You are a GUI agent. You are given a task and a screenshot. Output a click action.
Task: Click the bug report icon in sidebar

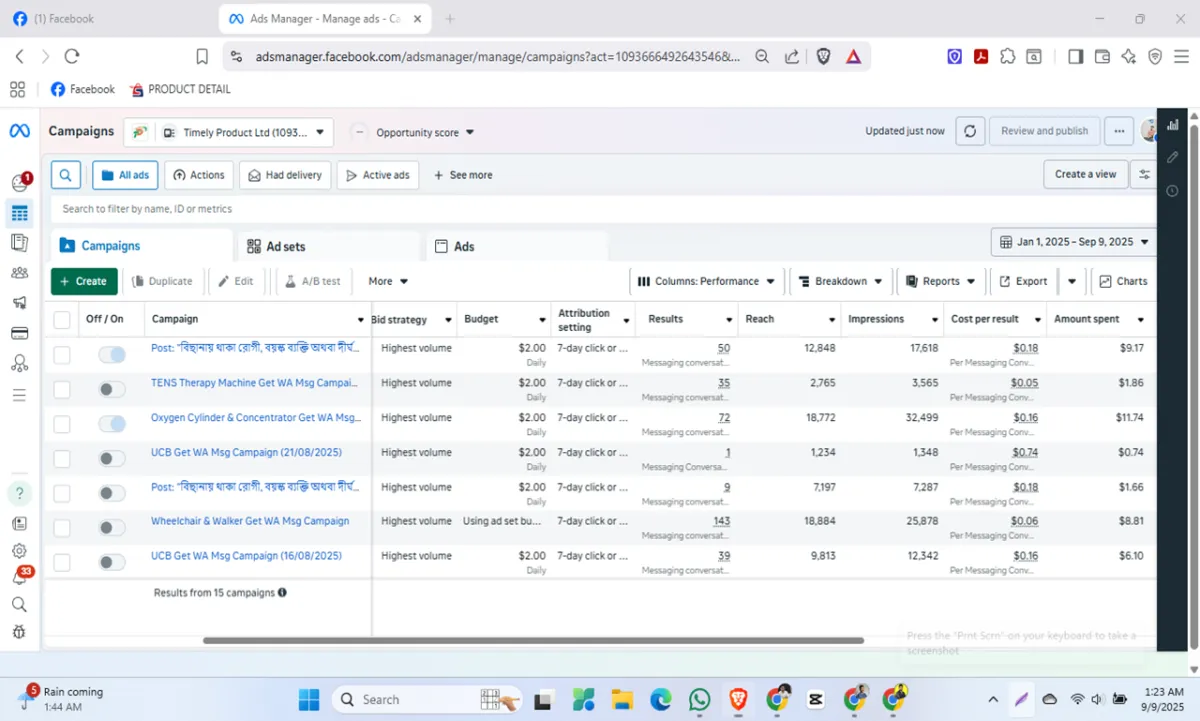pos(19,631)
